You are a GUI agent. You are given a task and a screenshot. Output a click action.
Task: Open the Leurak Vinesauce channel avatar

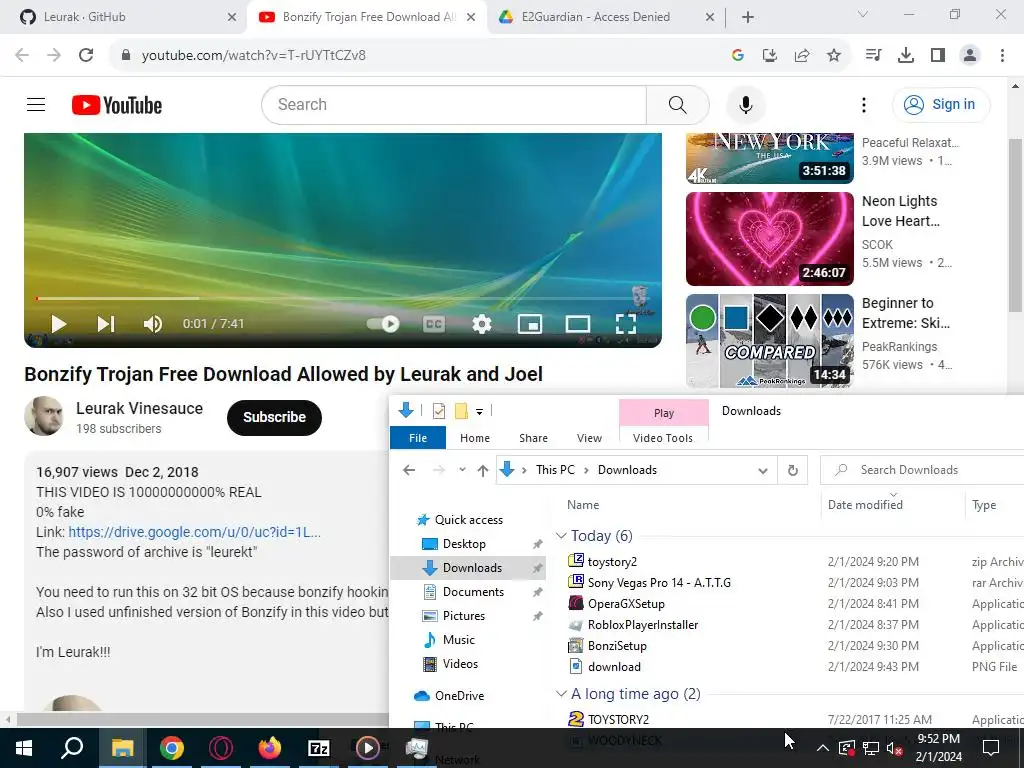coord(44,416)
